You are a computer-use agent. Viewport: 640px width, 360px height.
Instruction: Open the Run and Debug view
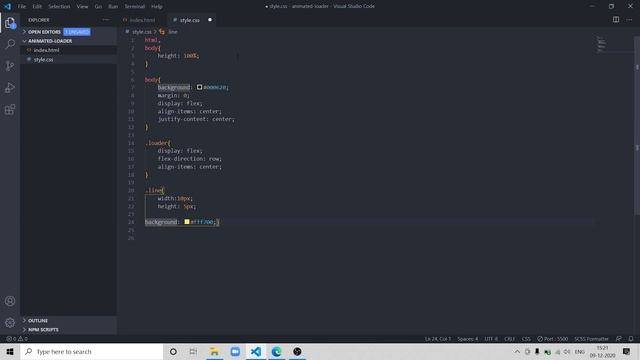click(10, 87)
